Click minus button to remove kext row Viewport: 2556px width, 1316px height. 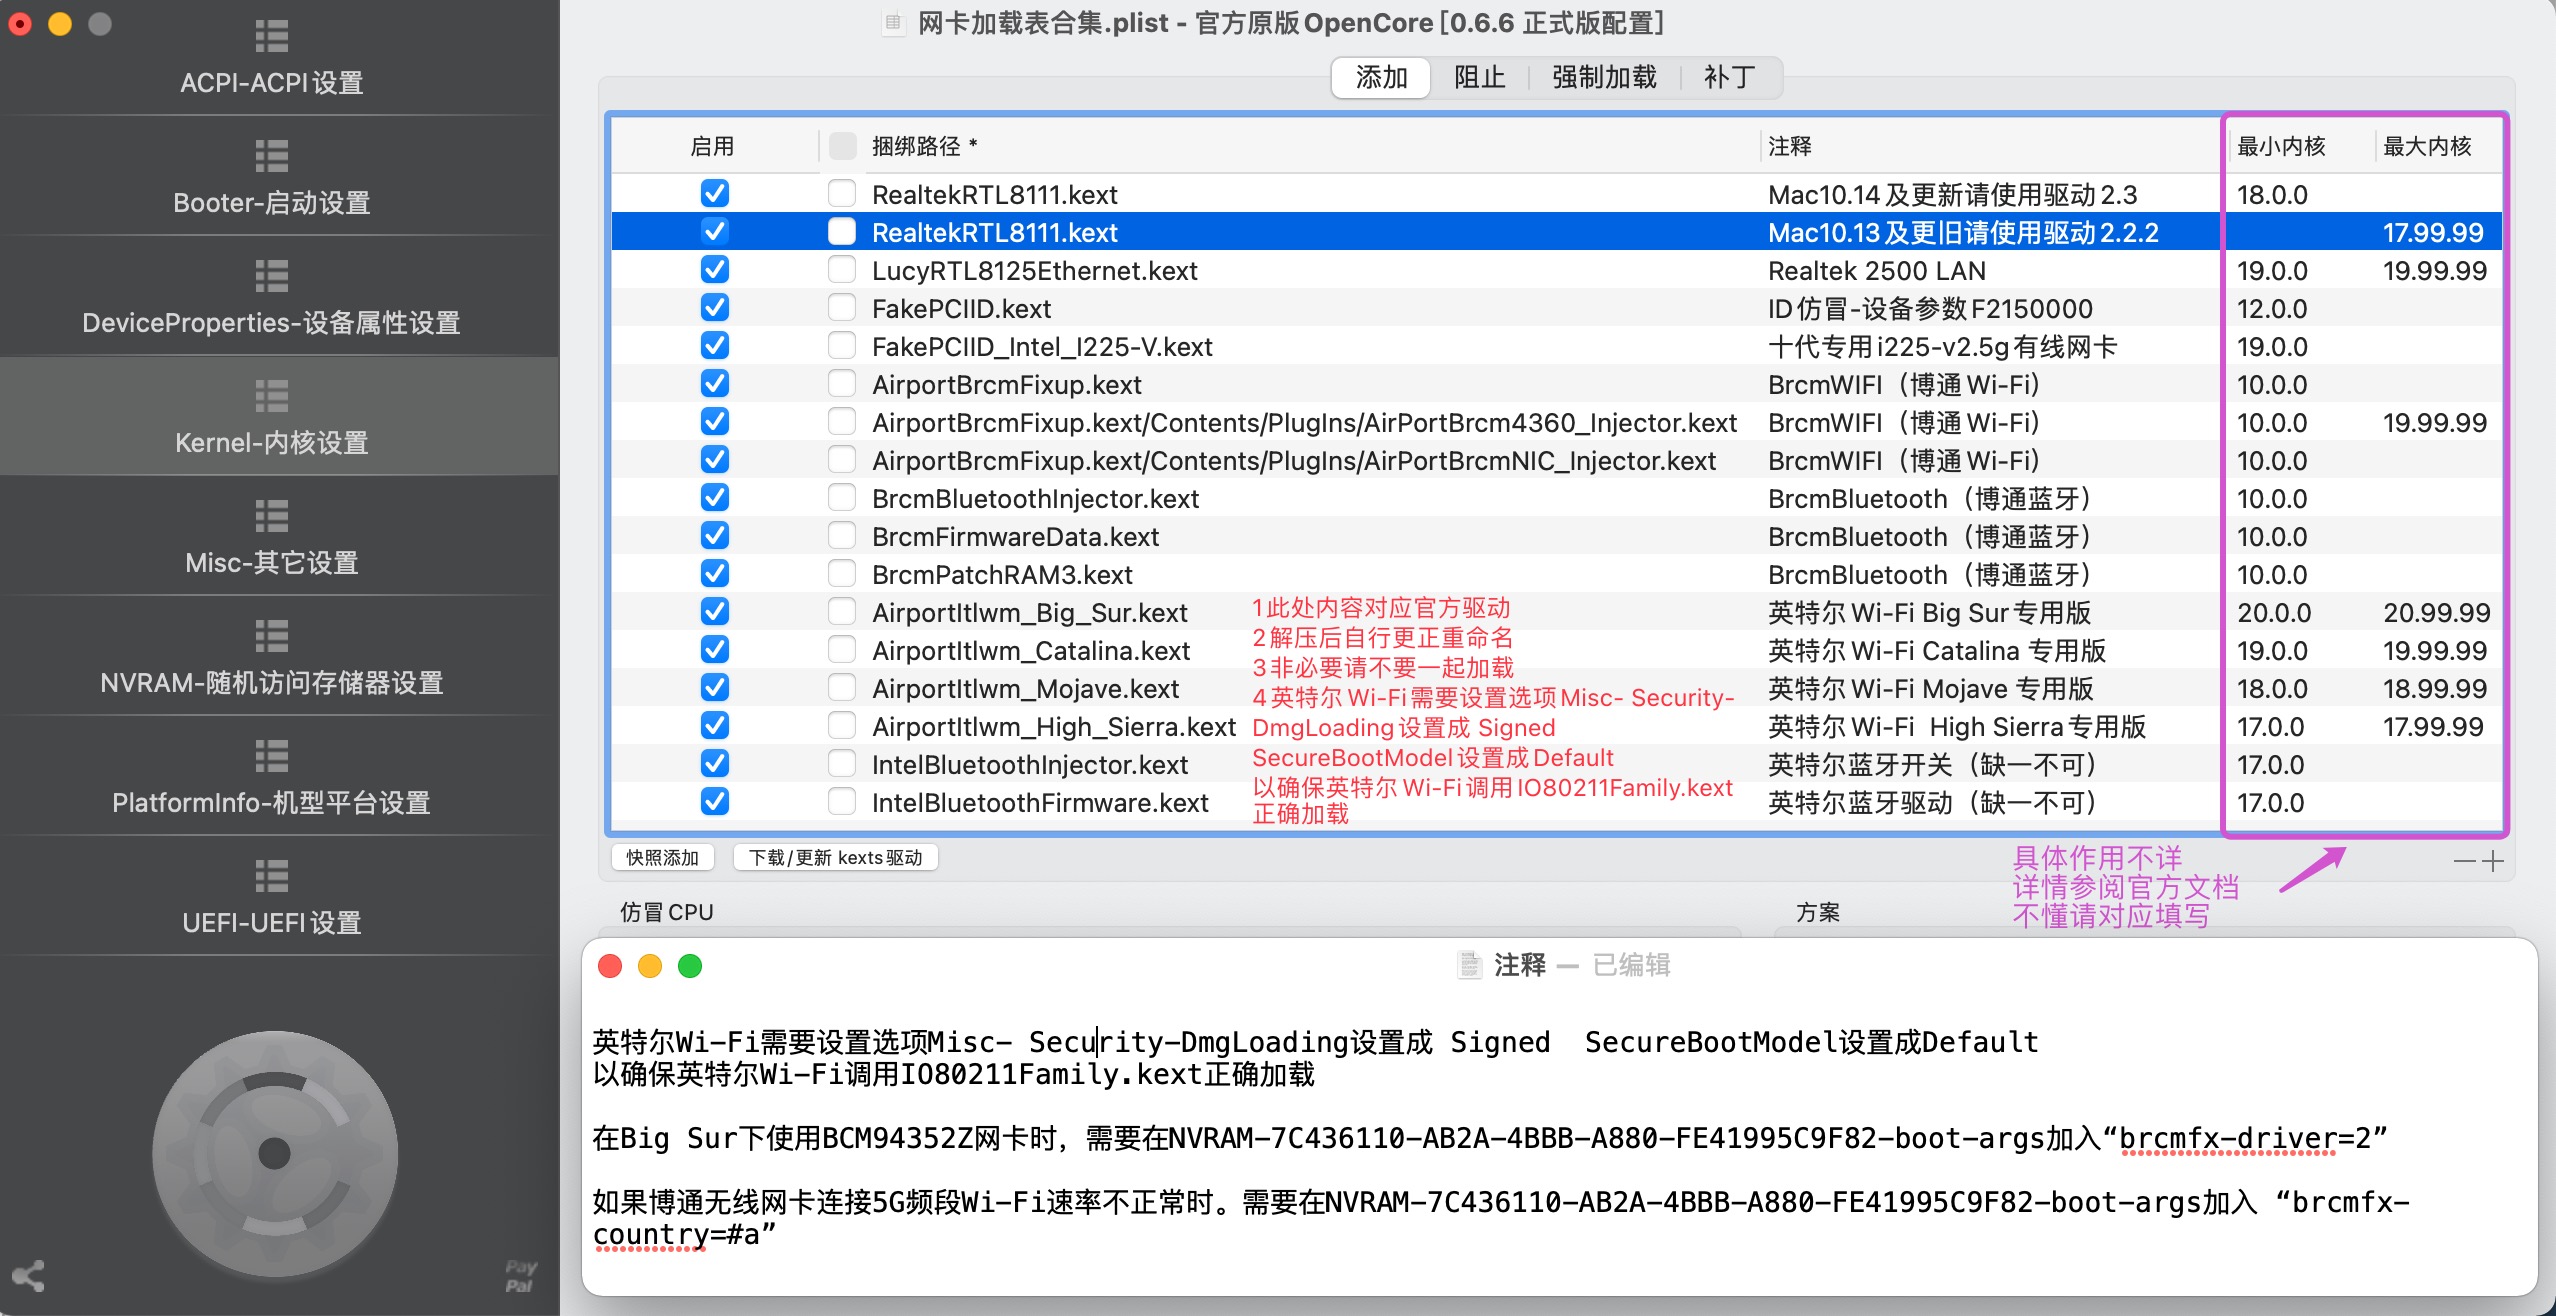click(2464, 862)
